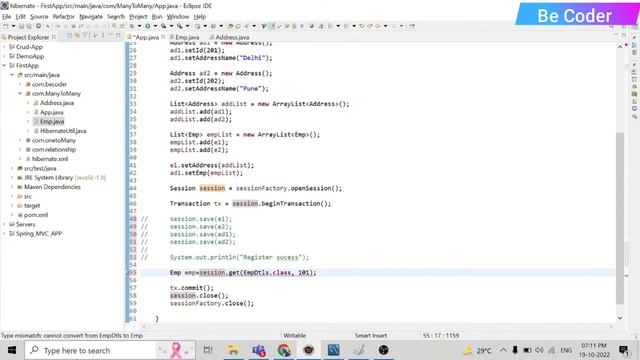Select Address.java in Project Explorer tree

57,103
